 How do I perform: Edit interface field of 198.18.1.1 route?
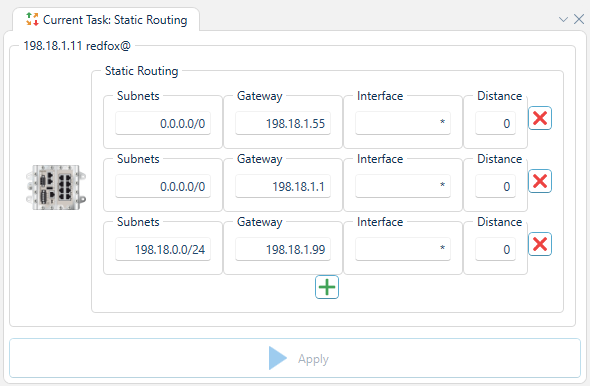coord(403,186)
